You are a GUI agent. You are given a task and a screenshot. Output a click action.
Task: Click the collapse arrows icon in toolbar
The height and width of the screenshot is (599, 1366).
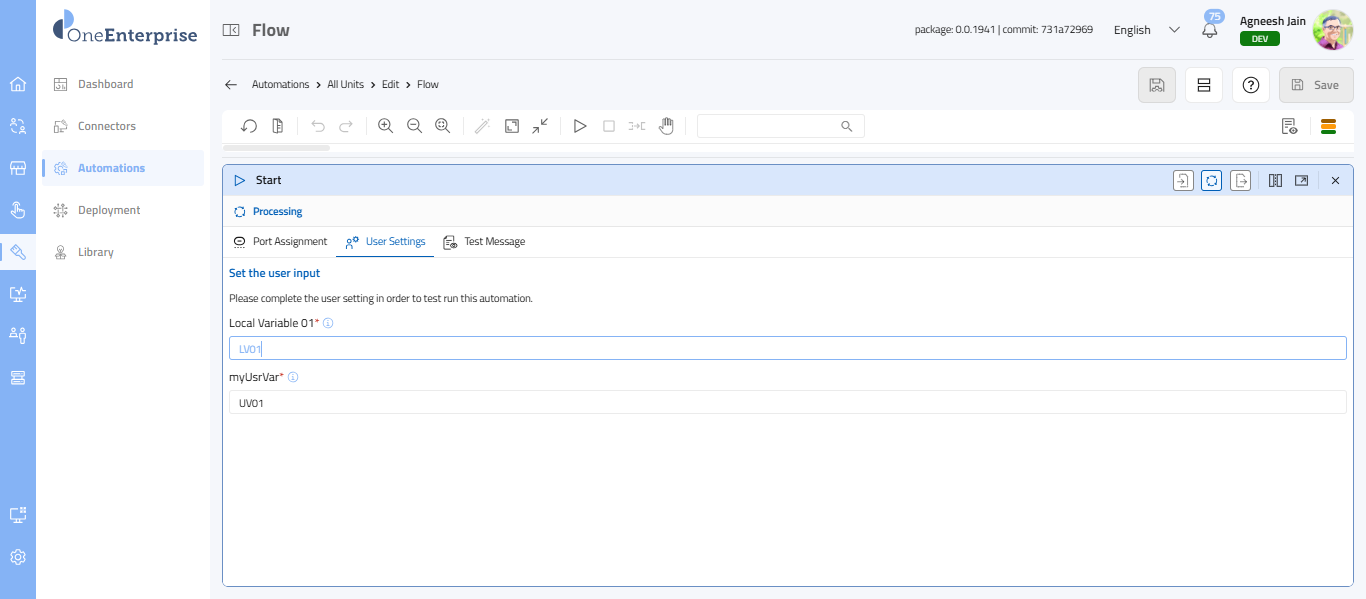[x=540, y=126]
